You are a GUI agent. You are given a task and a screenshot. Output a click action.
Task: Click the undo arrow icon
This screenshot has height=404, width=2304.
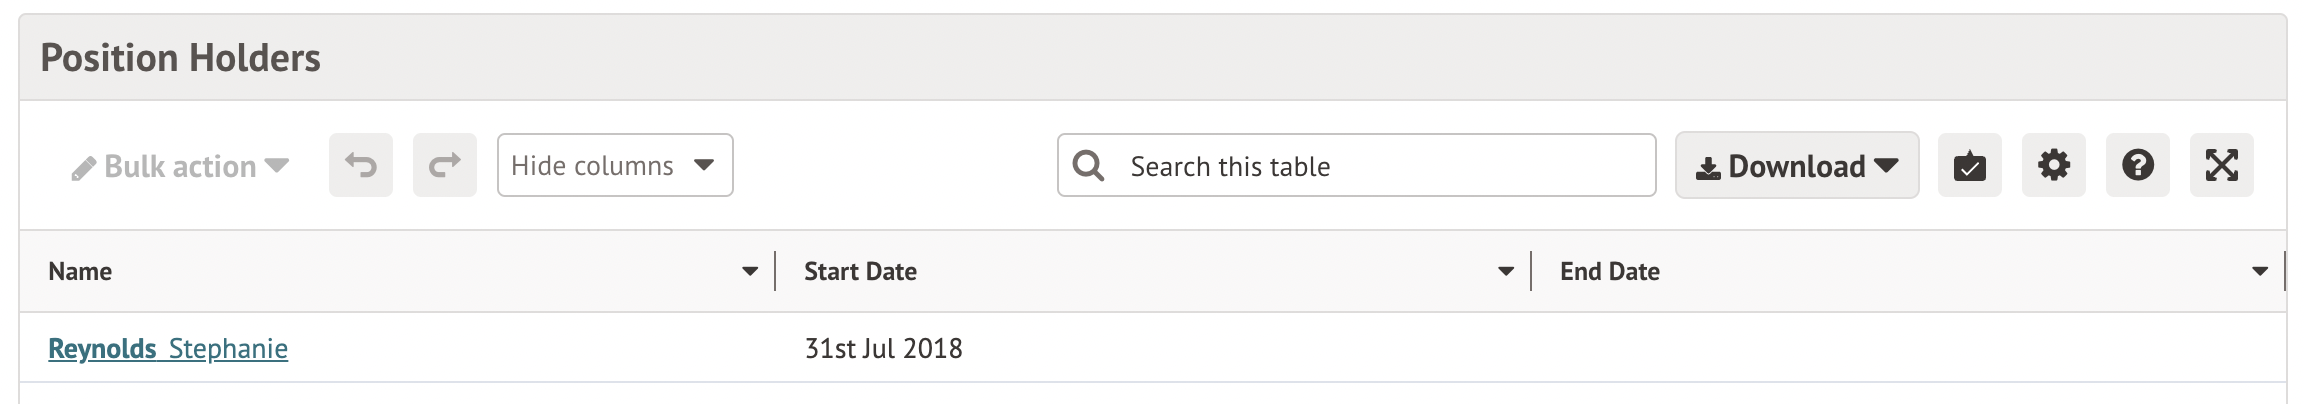(361, 165)
